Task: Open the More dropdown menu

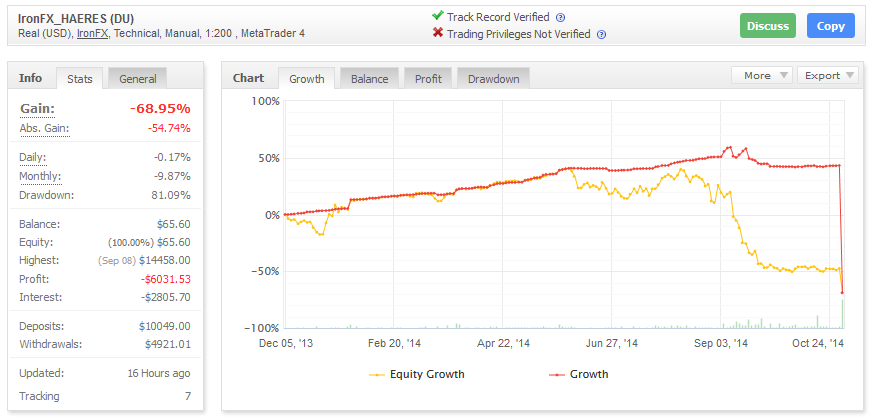Action: (x=763, y=76)
